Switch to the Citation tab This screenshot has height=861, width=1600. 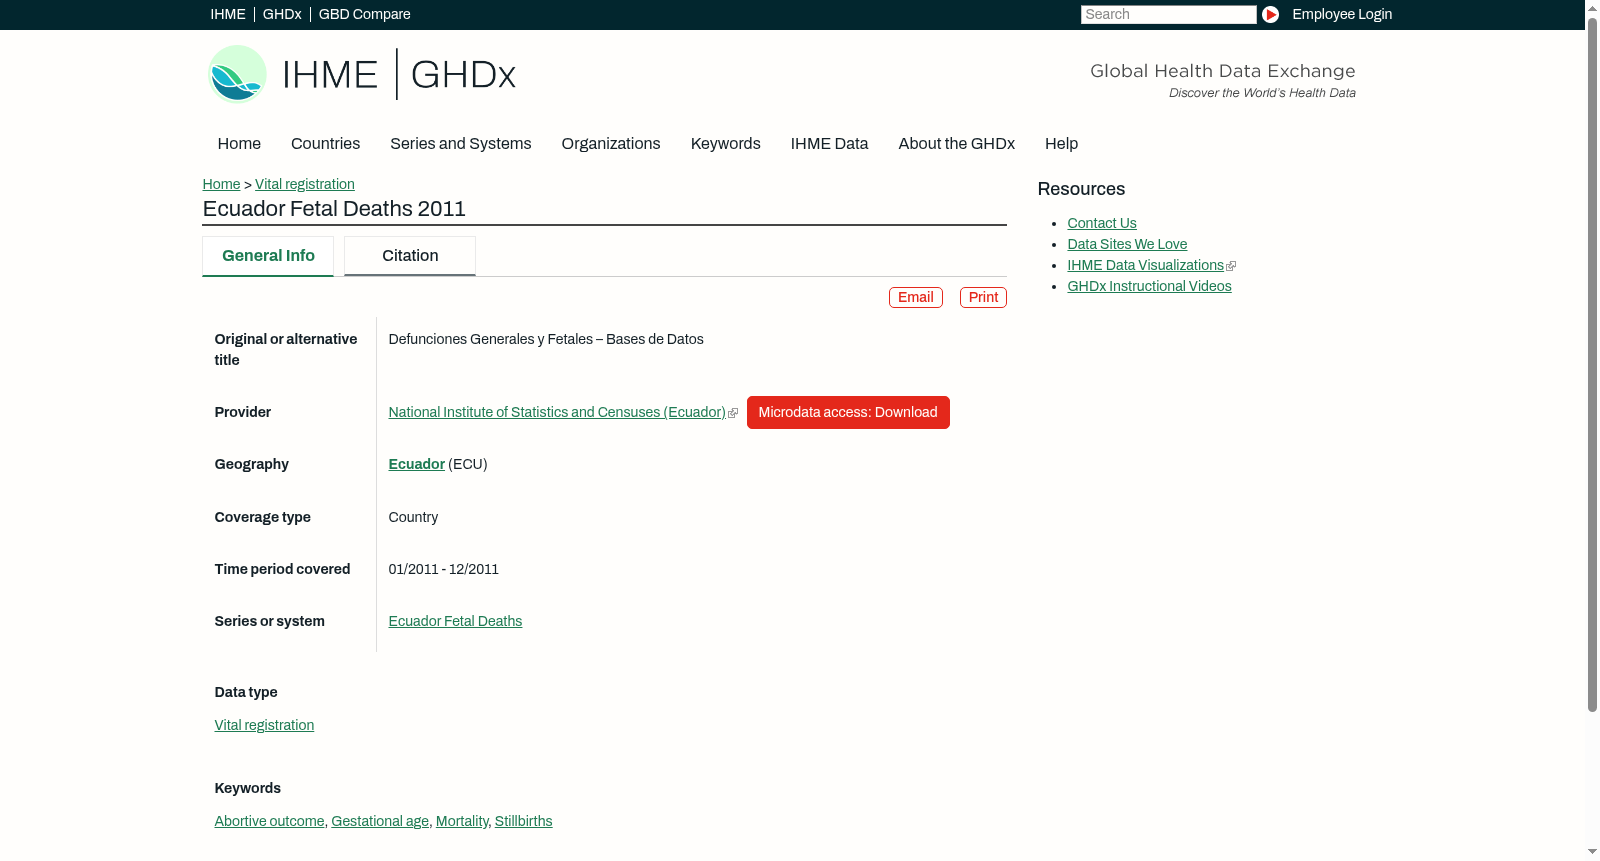pyautogui.click(x=410, y=256)
